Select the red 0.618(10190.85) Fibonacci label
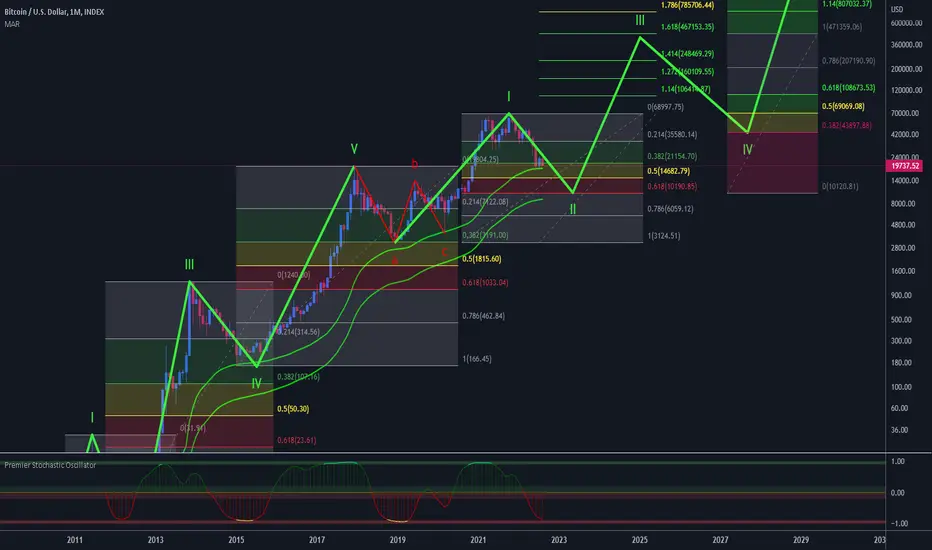The image size is (932, 550). click(672, 186)
